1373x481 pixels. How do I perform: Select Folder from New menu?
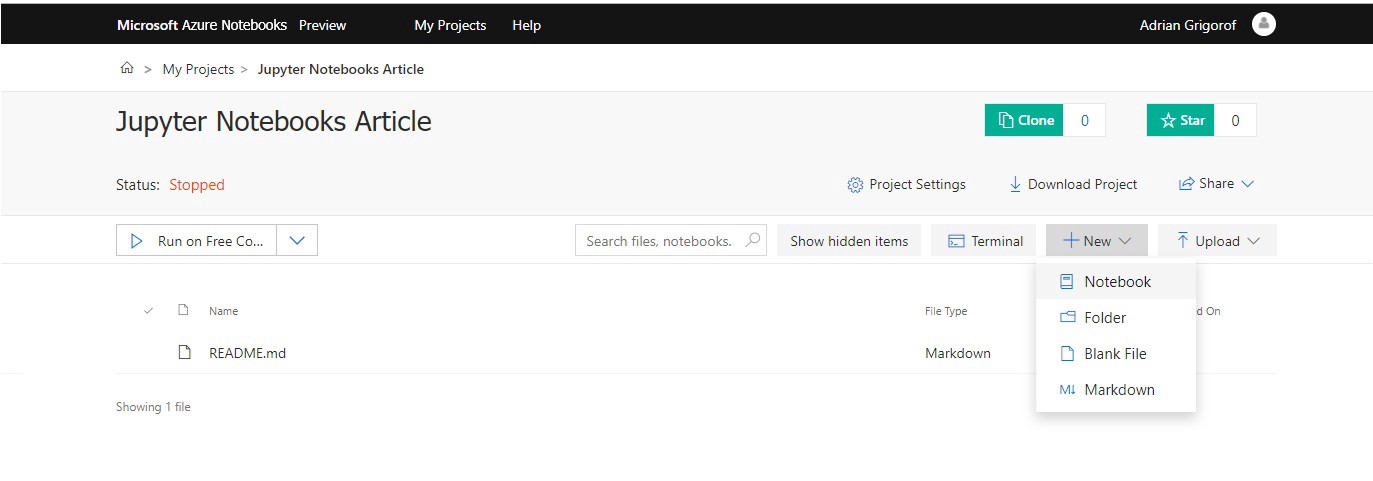coord(1116,318)
